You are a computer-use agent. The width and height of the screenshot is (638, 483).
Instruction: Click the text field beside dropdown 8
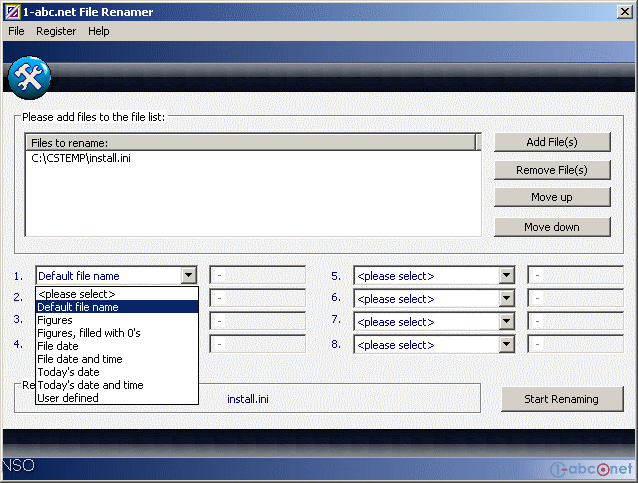pos(575,344)
